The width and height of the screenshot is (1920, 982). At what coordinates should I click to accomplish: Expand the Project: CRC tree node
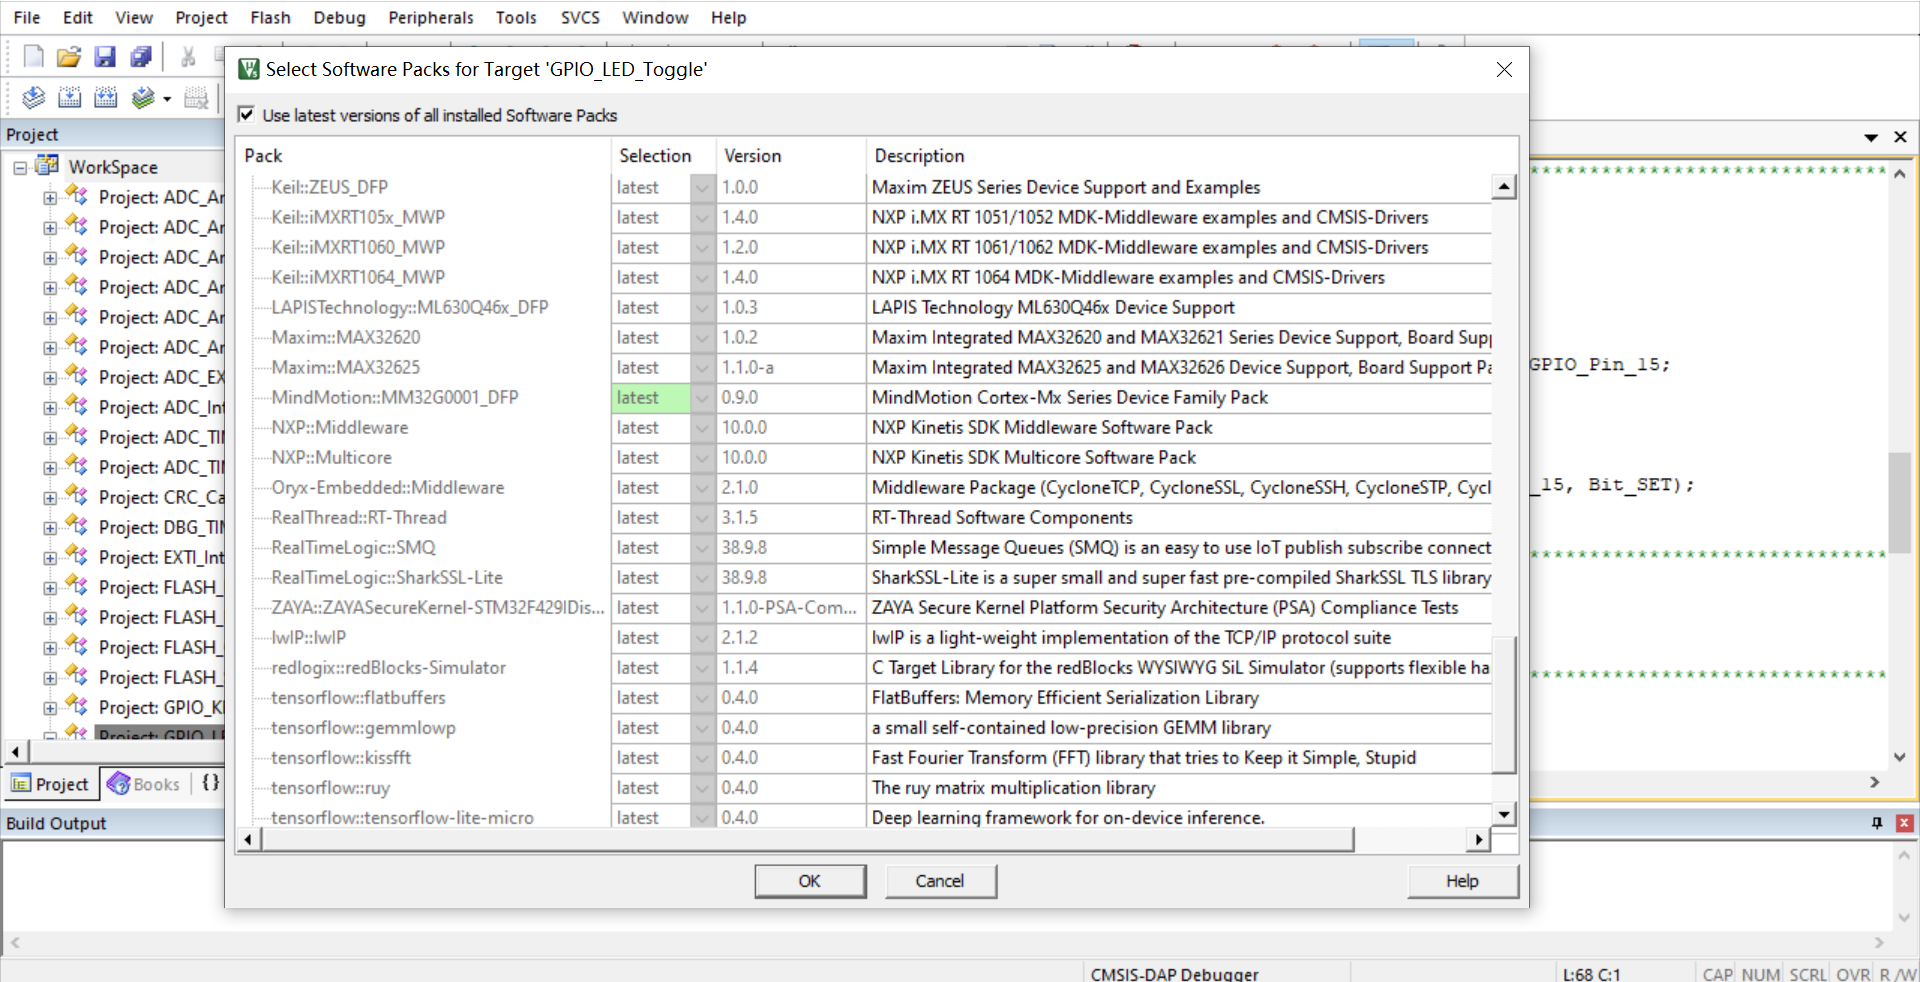click(50, 498)
